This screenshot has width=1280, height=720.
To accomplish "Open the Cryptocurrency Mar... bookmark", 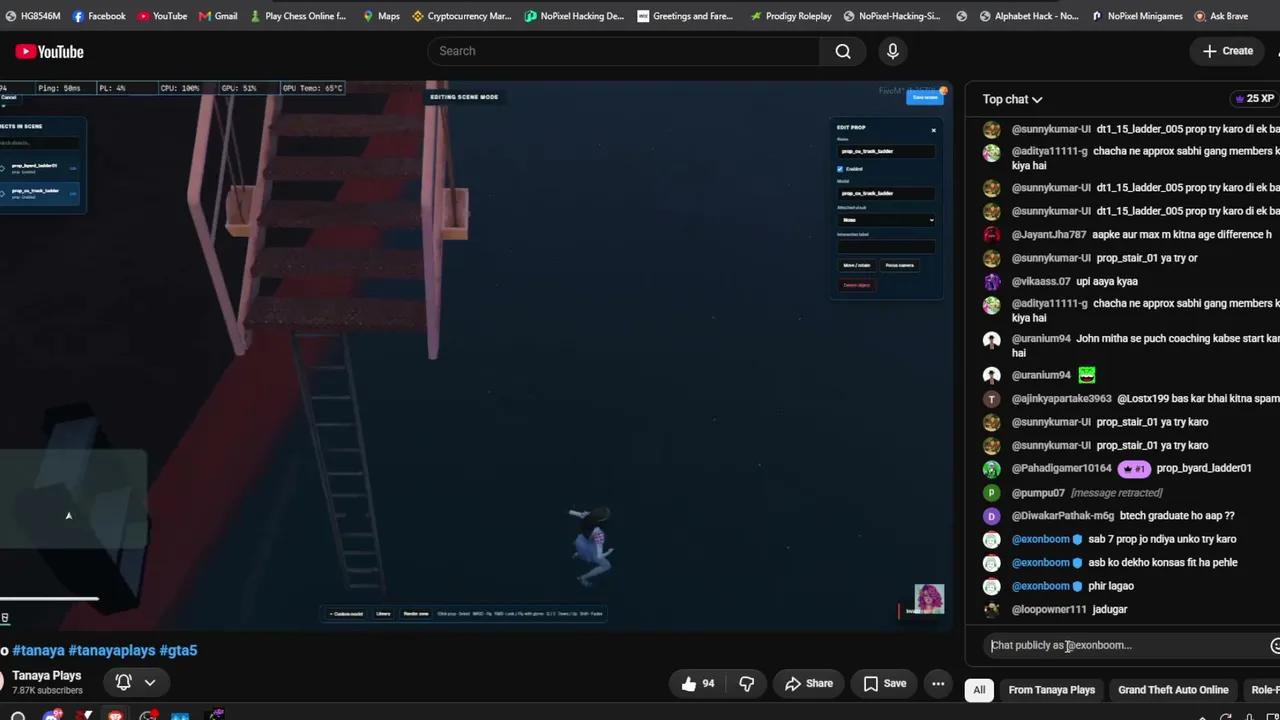I will pos(462,16).
